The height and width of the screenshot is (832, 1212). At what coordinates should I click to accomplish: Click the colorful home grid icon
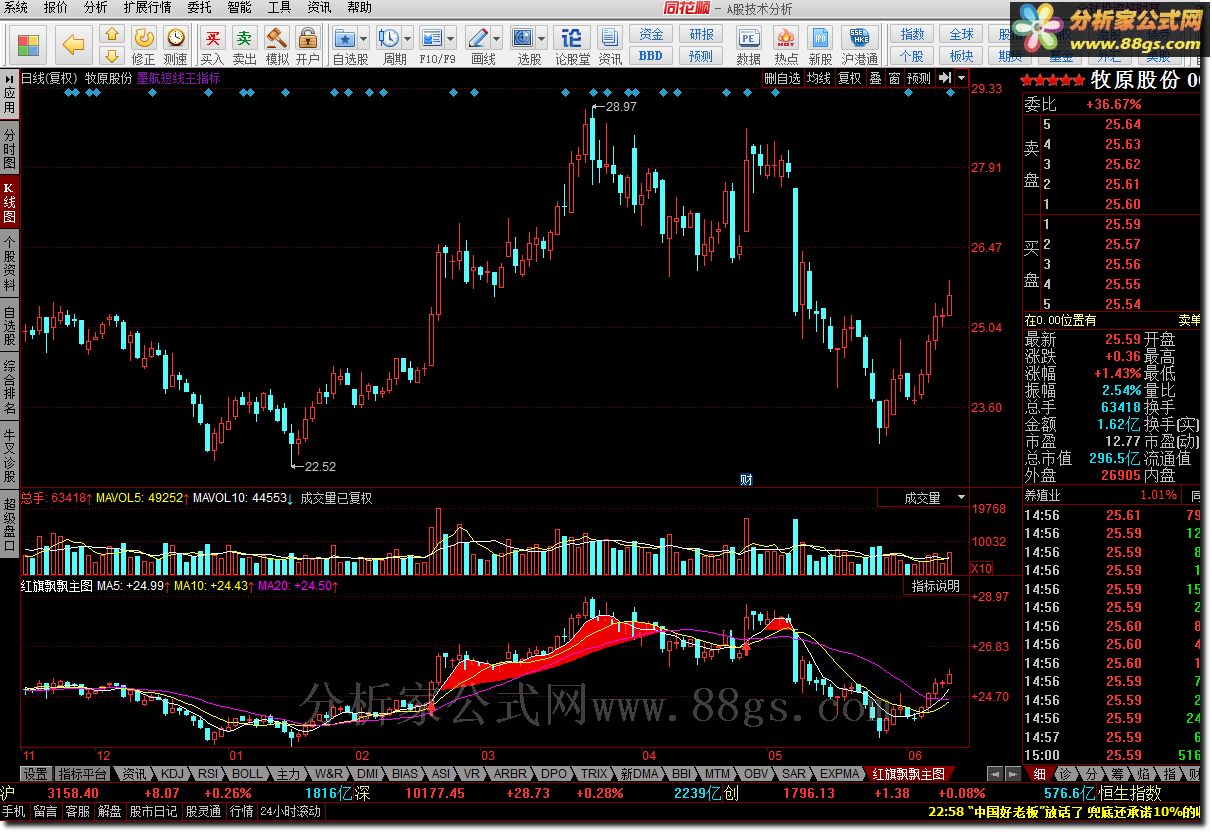click(x=28, y=45)
